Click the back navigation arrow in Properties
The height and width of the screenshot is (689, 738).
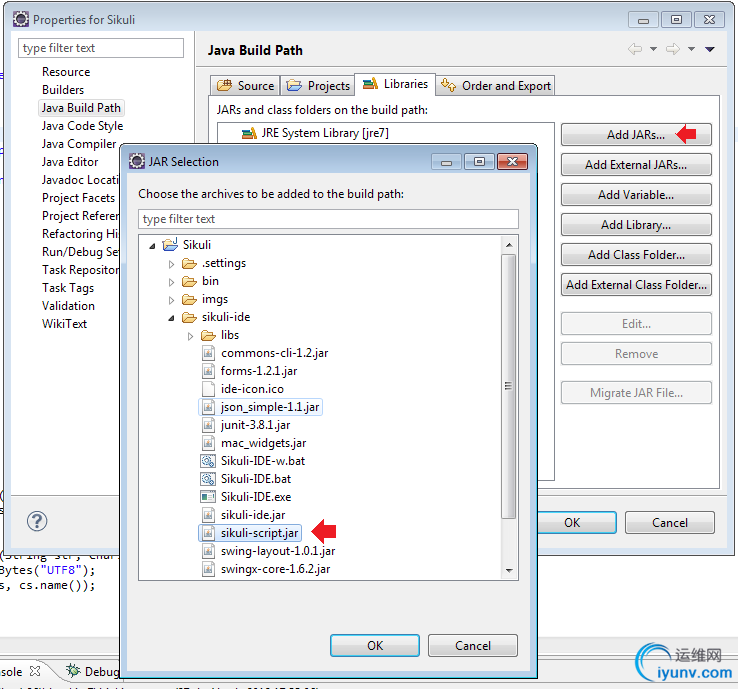(635, 49)
